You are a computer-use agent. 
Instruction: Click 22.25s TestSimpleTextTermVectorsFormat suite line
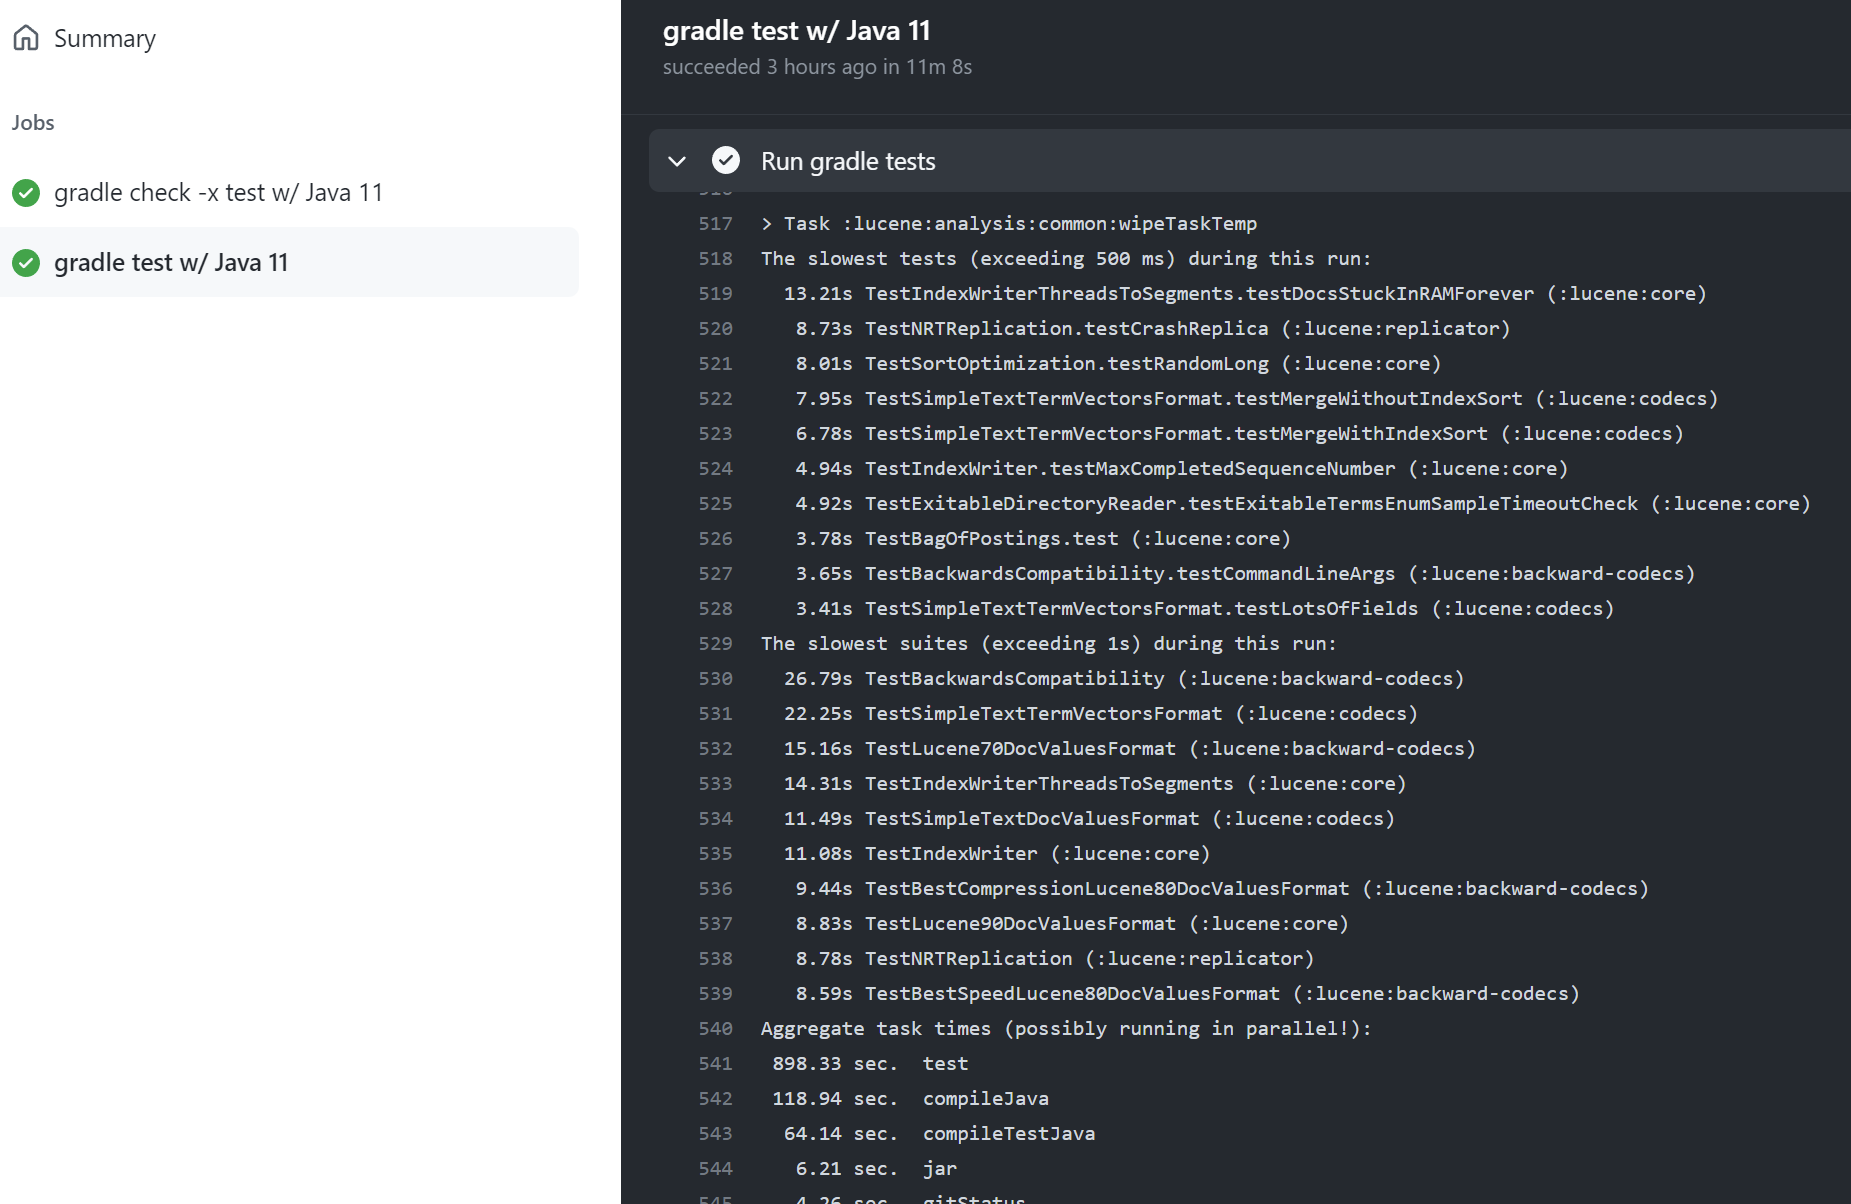point(1101,714)
